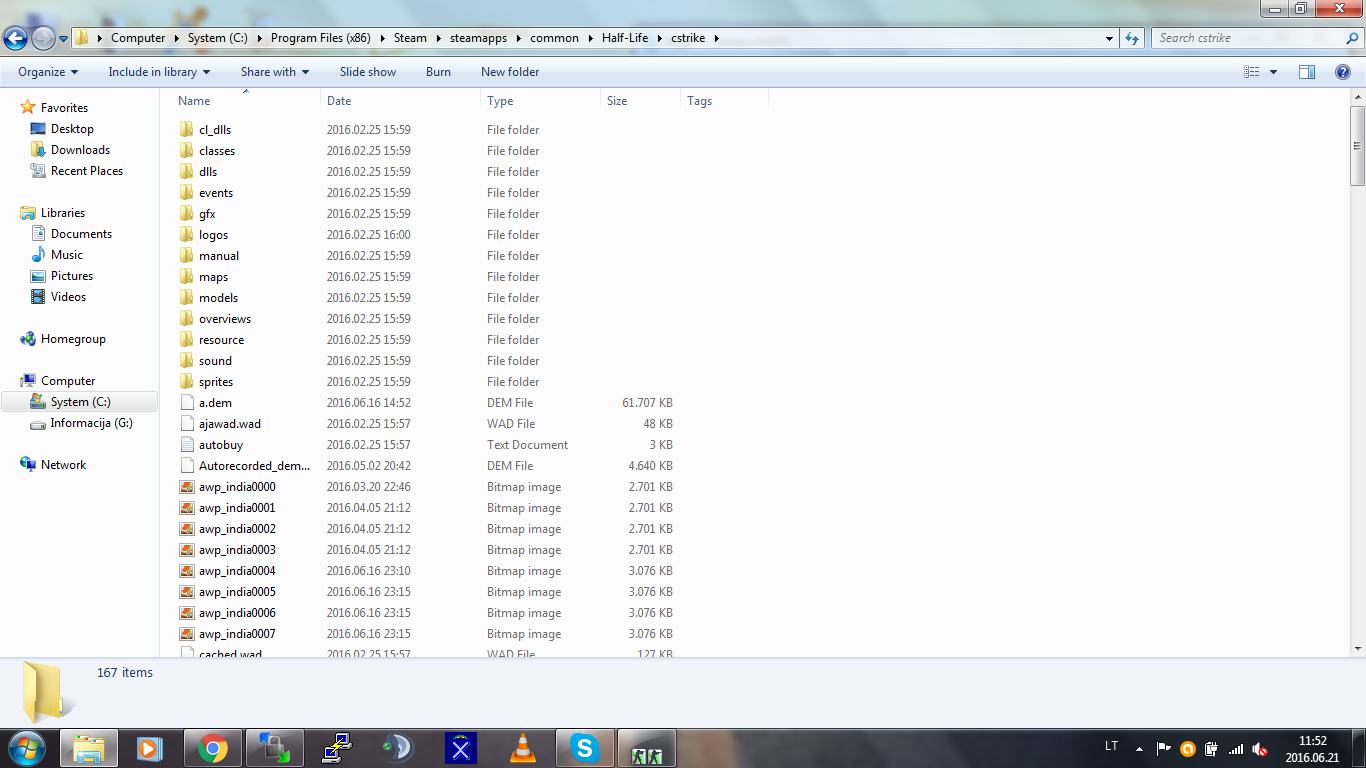Click the refresh button beside address bar
Viewport: 1366px width, 768px height.
click(x=1132, y=38)
